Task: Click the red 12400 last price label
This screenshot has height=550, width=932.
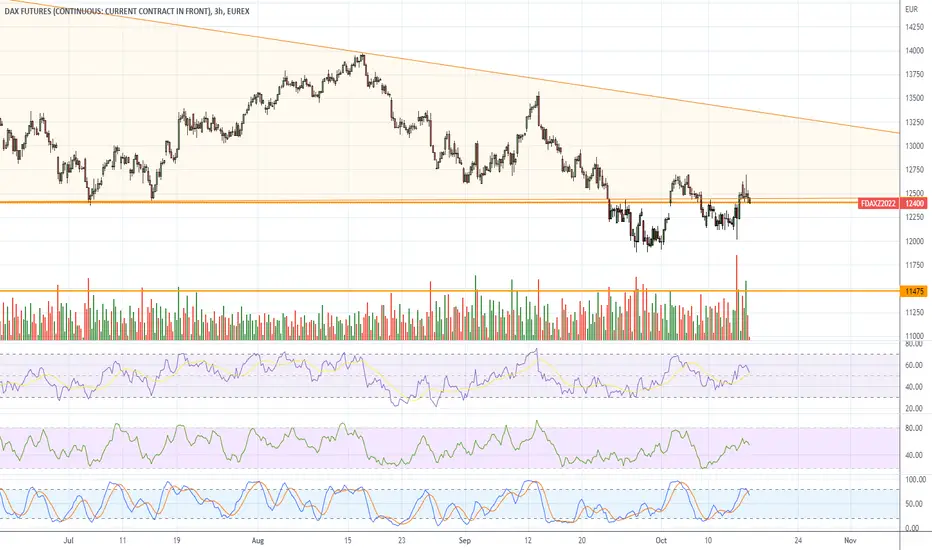Action: pyautogui.click(x=914, y=204)
